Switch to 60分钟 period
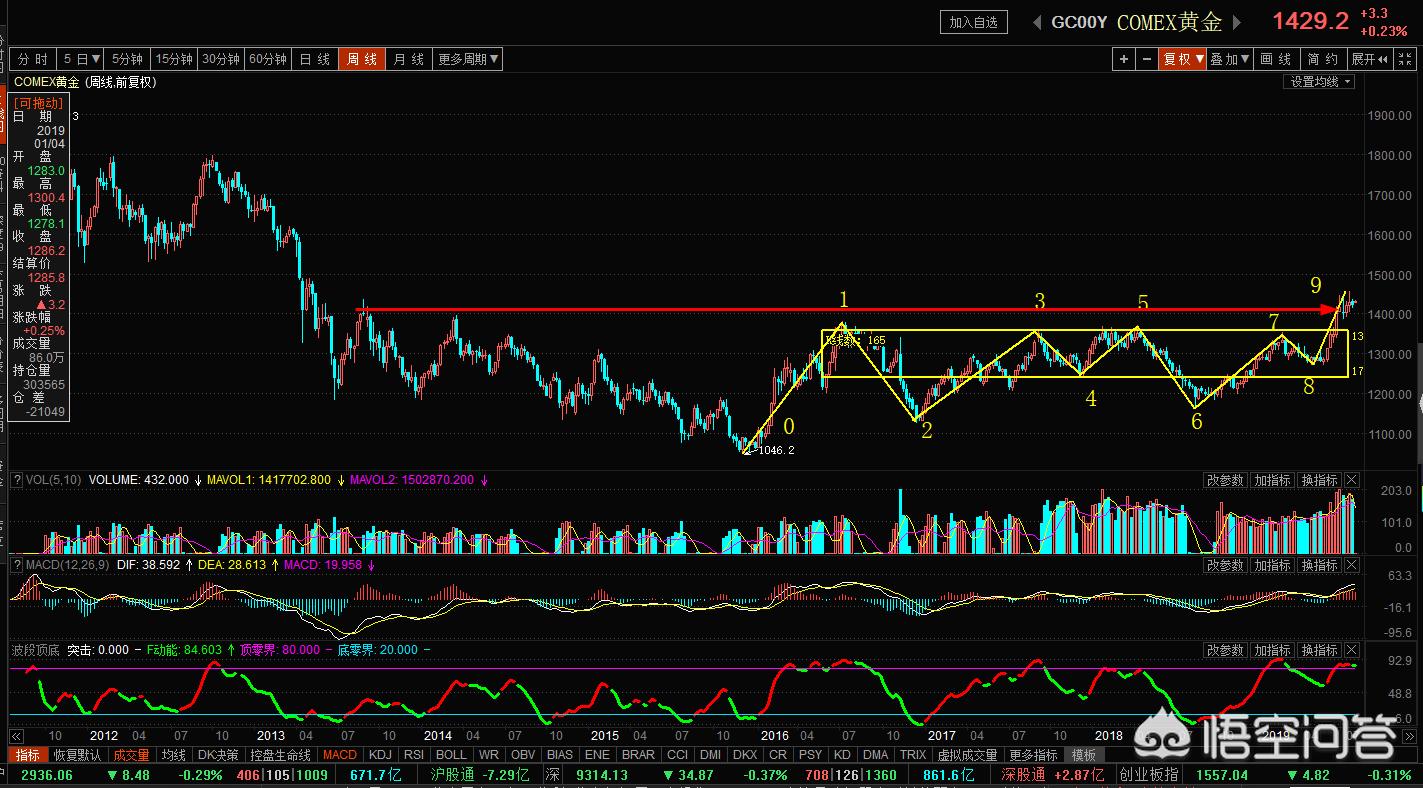 267,59
